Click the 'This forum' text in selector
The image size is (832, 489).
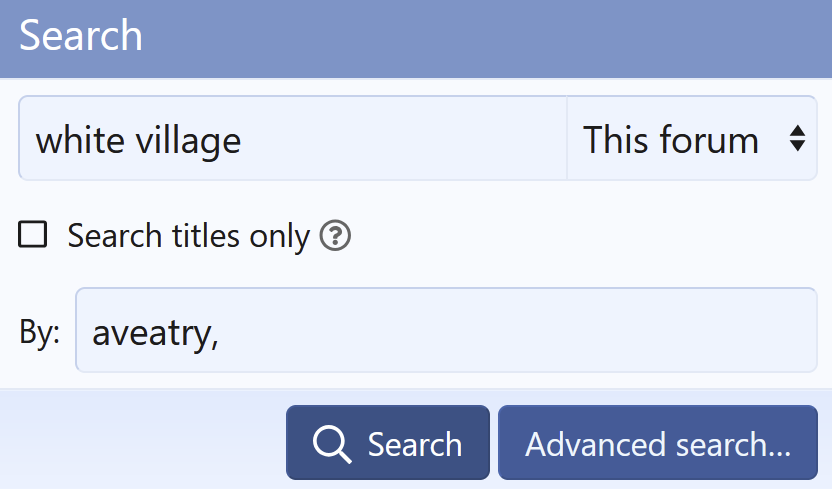pos(670,139)
